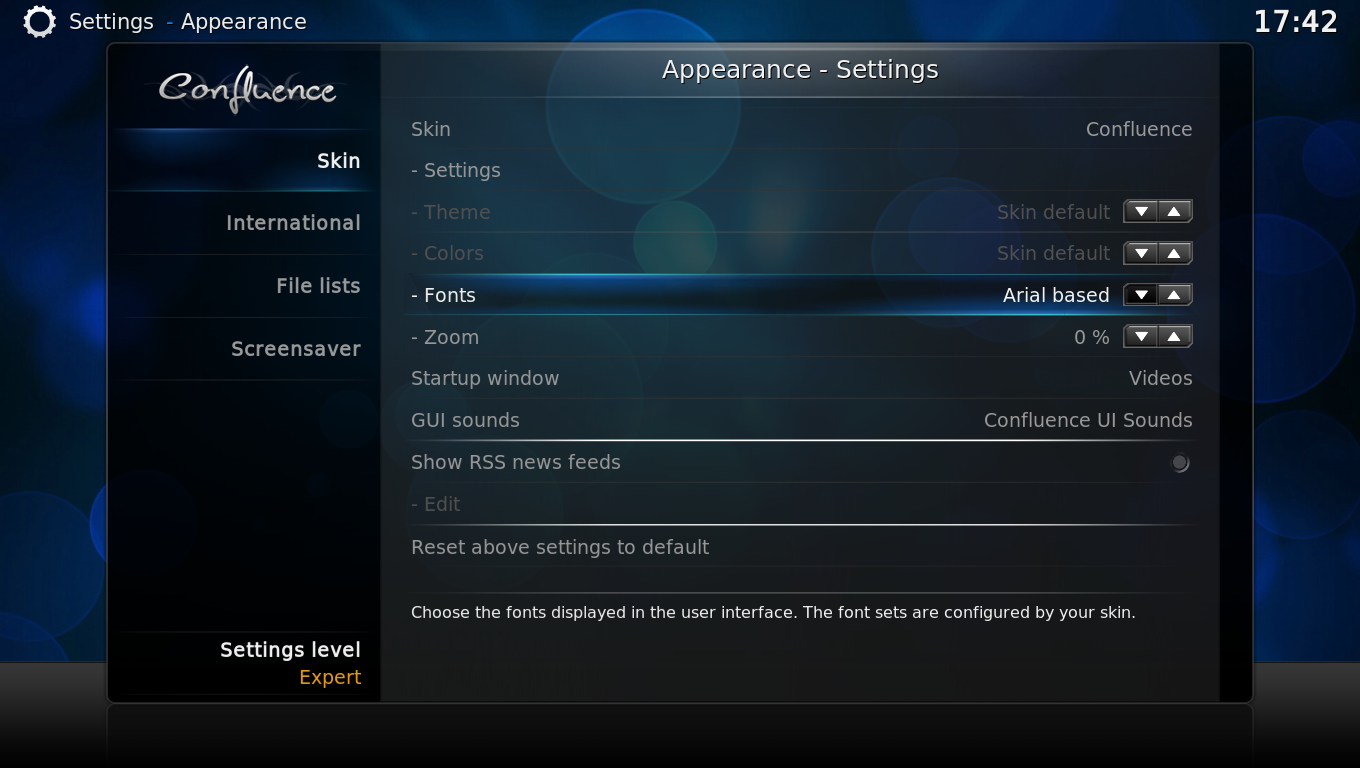Click the Theme up arrow button
This screenshot has width=1360, height=768.
point(1175,212)
